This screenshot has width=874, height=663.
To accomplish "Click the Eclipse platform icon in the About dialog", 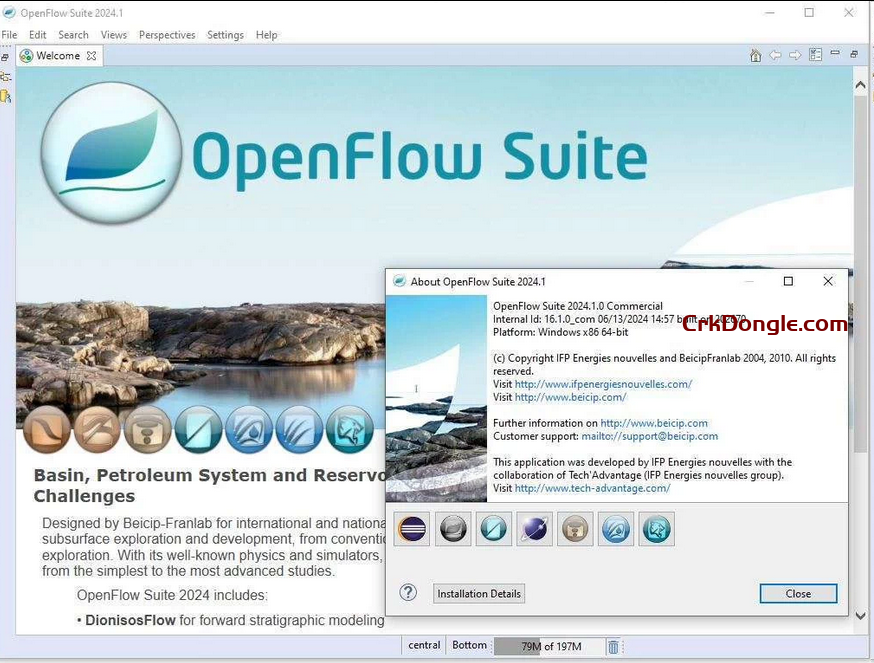I will (411, 528).
